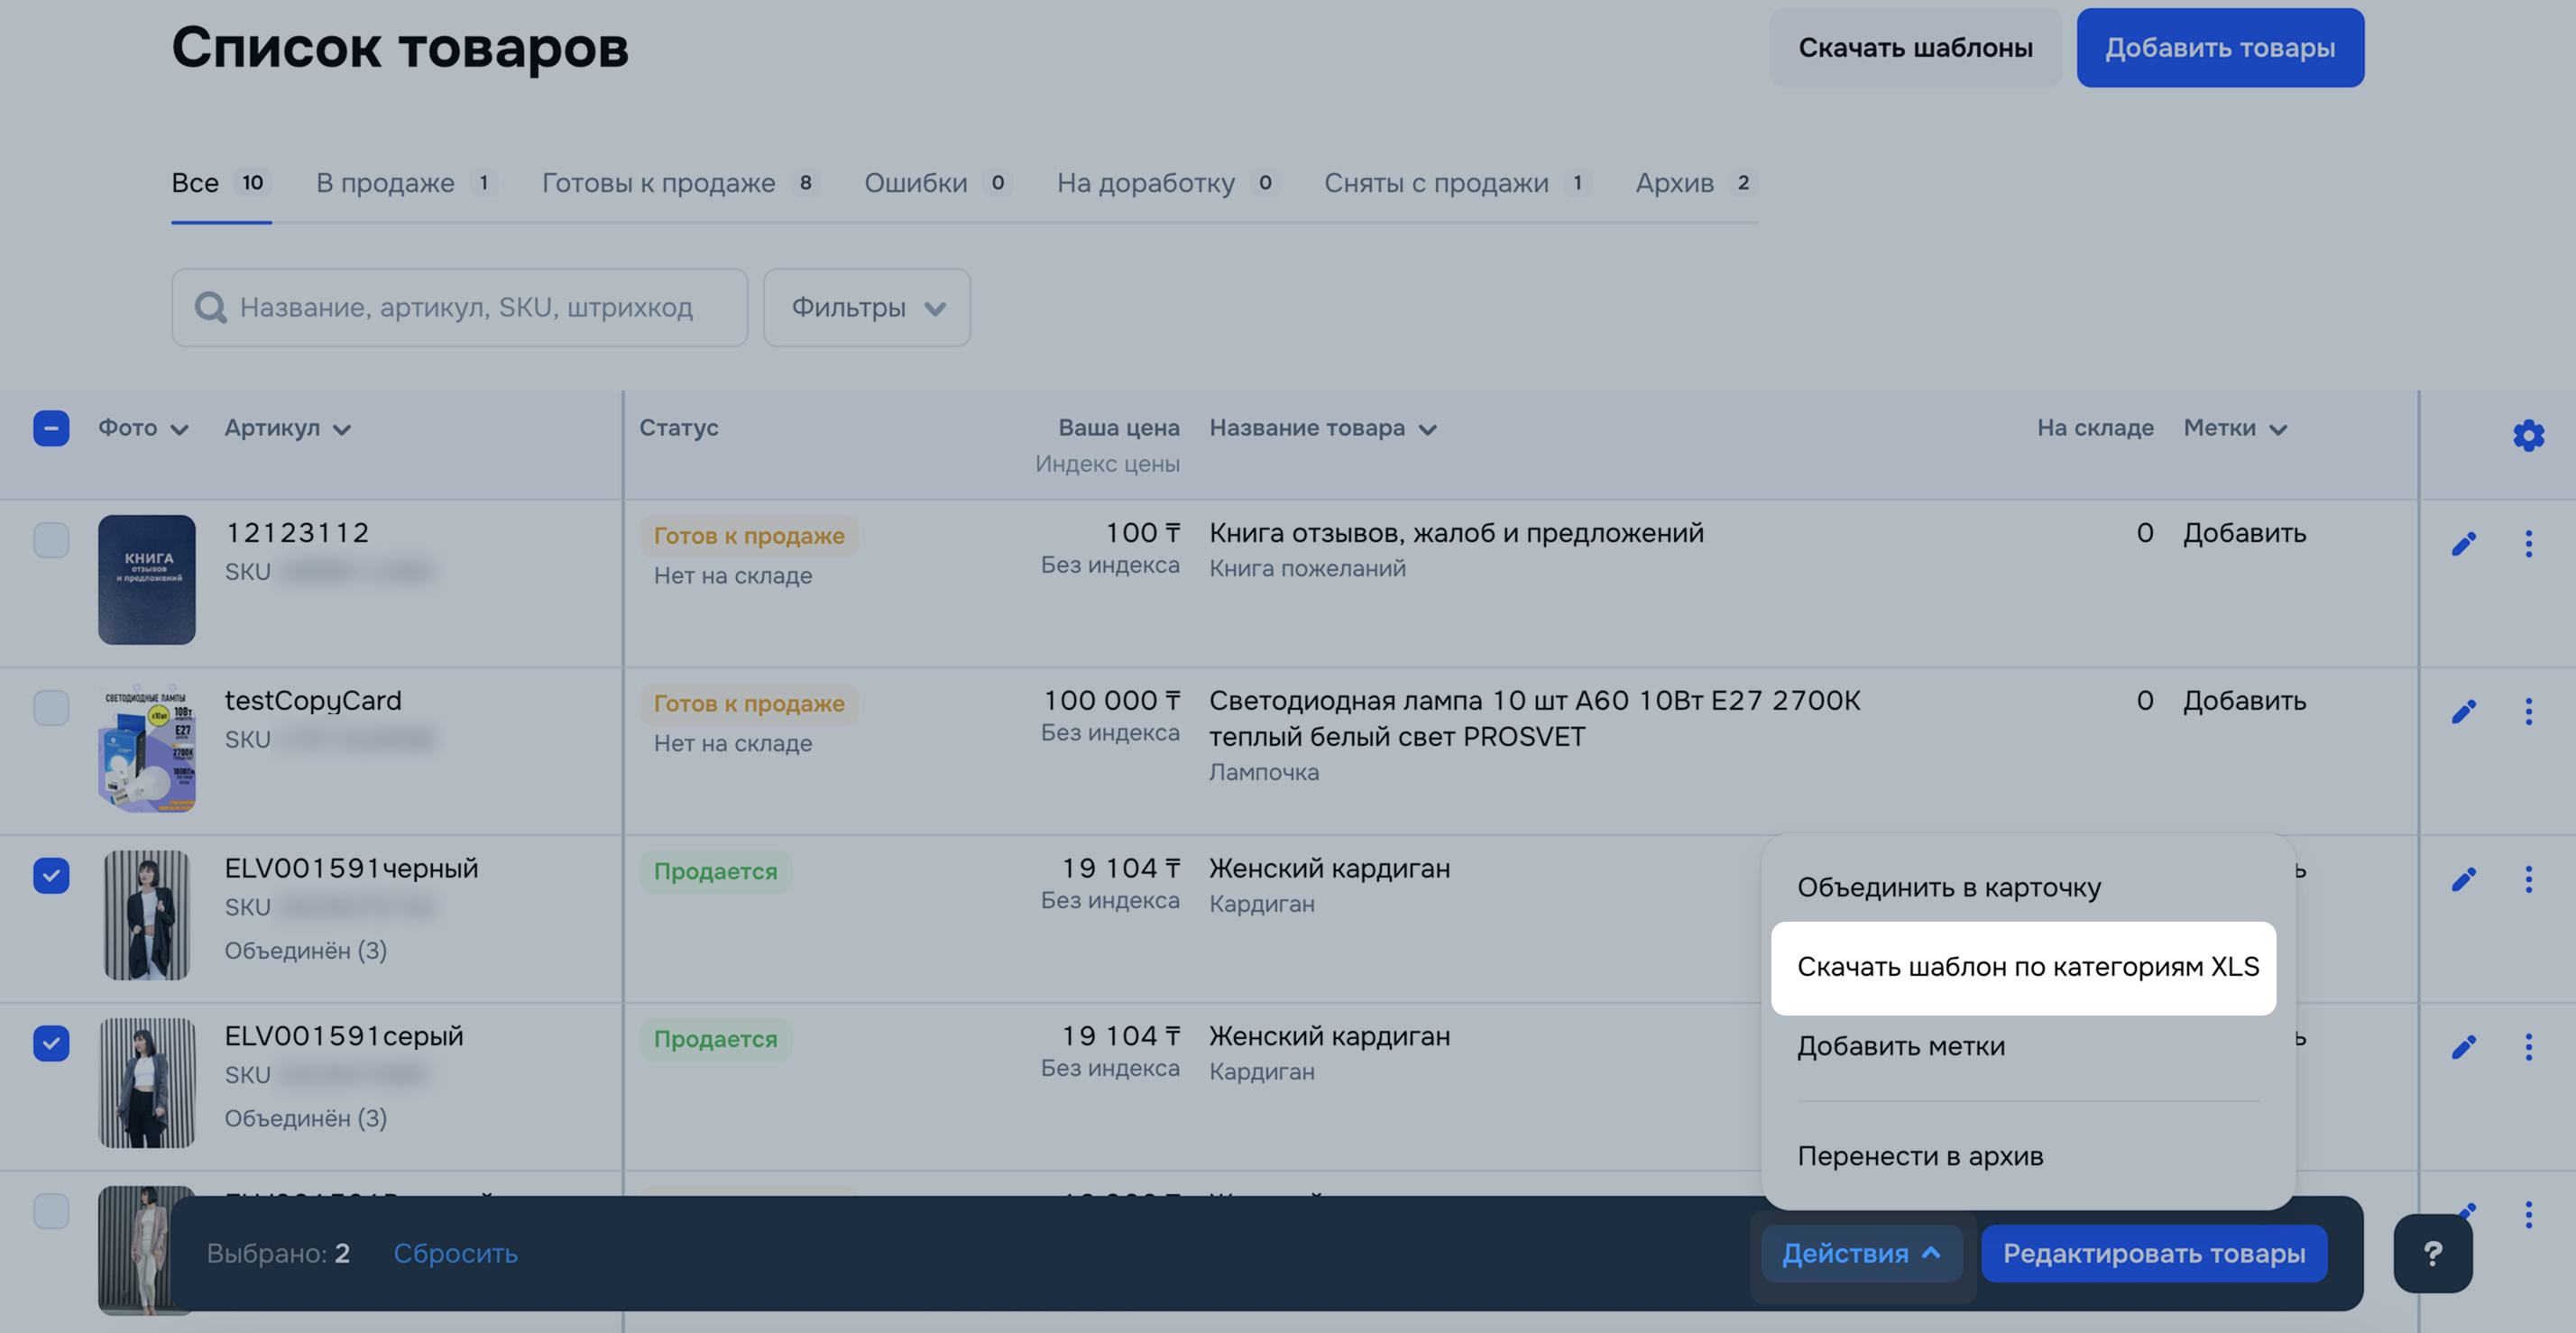This screenshot has width=2576, height=1333.
Task: Select Скачать шаблон по категориям XLS
Action: (2026, 967)
